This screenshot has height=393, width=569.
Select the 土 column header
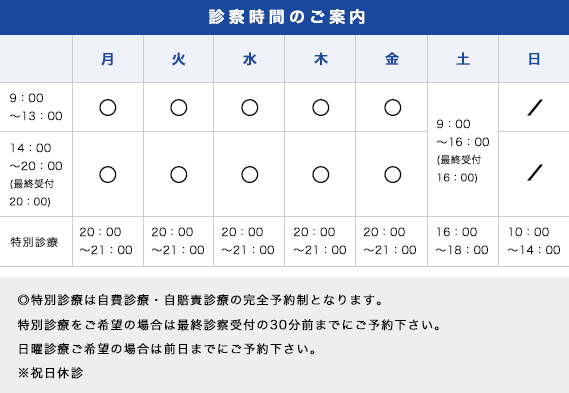pyautogui.click(x=463, y=59)
